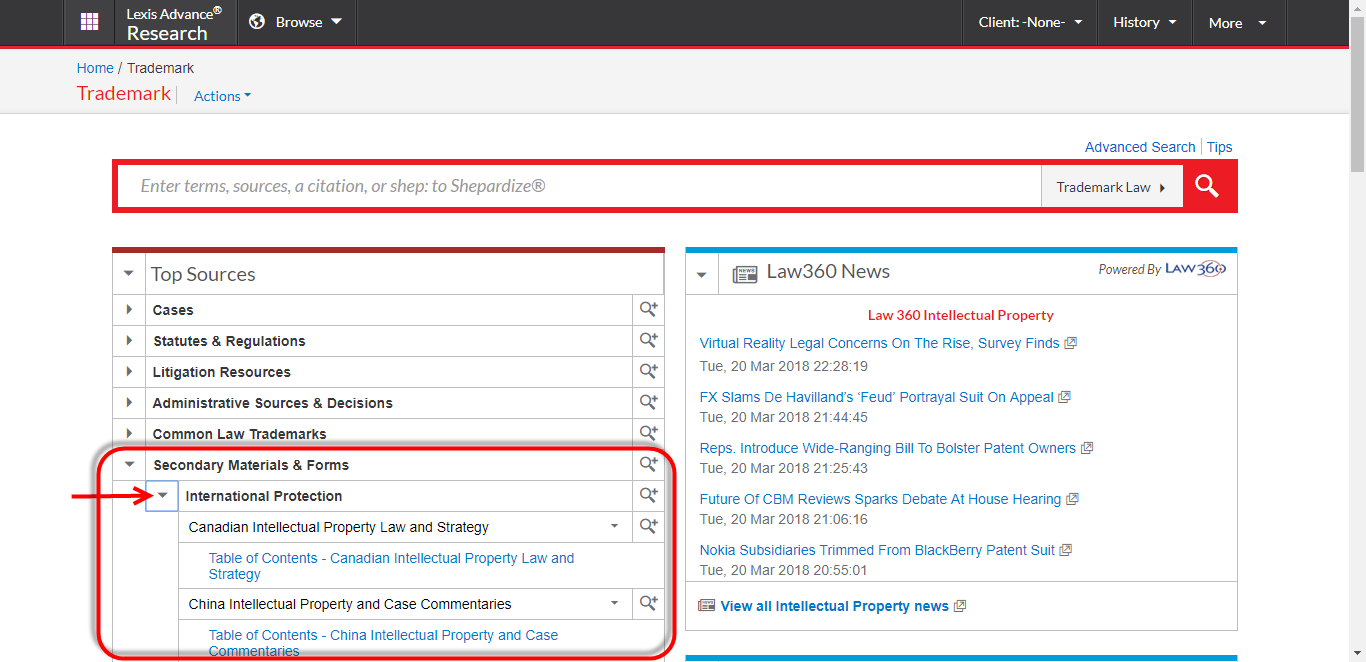1366x662 pixels.
Task: Expand the Statutes & Regulations category
Action: [x=129, y=341]
